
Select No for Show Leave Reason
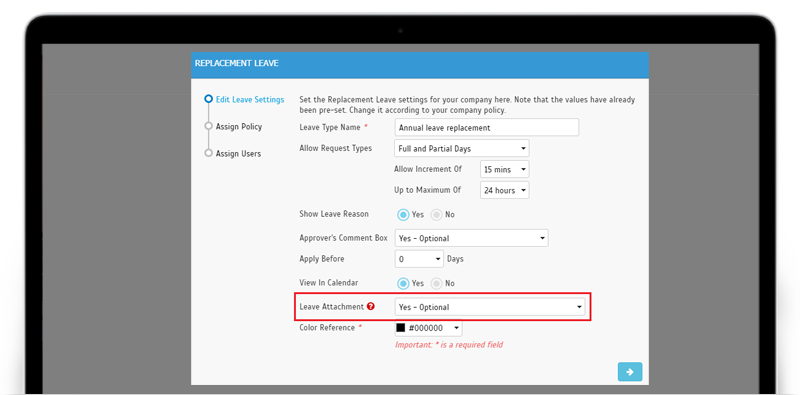tap(436, 215)
